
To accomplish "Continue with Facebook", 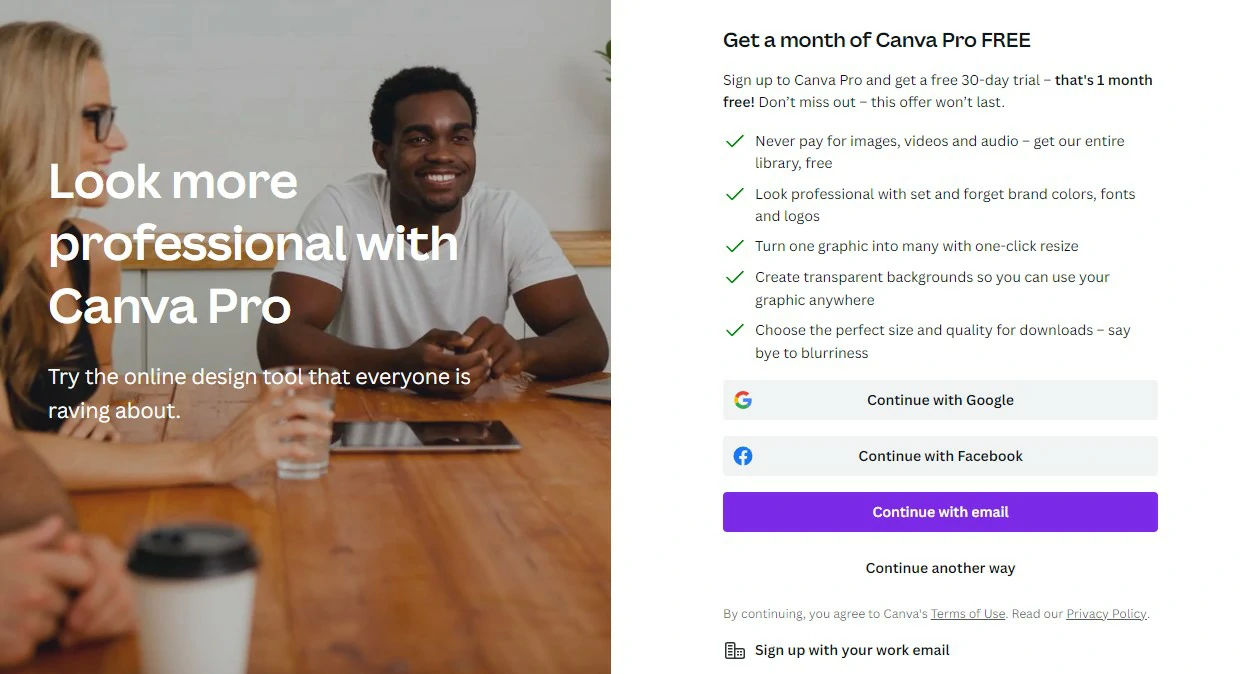I will (940, 456).
